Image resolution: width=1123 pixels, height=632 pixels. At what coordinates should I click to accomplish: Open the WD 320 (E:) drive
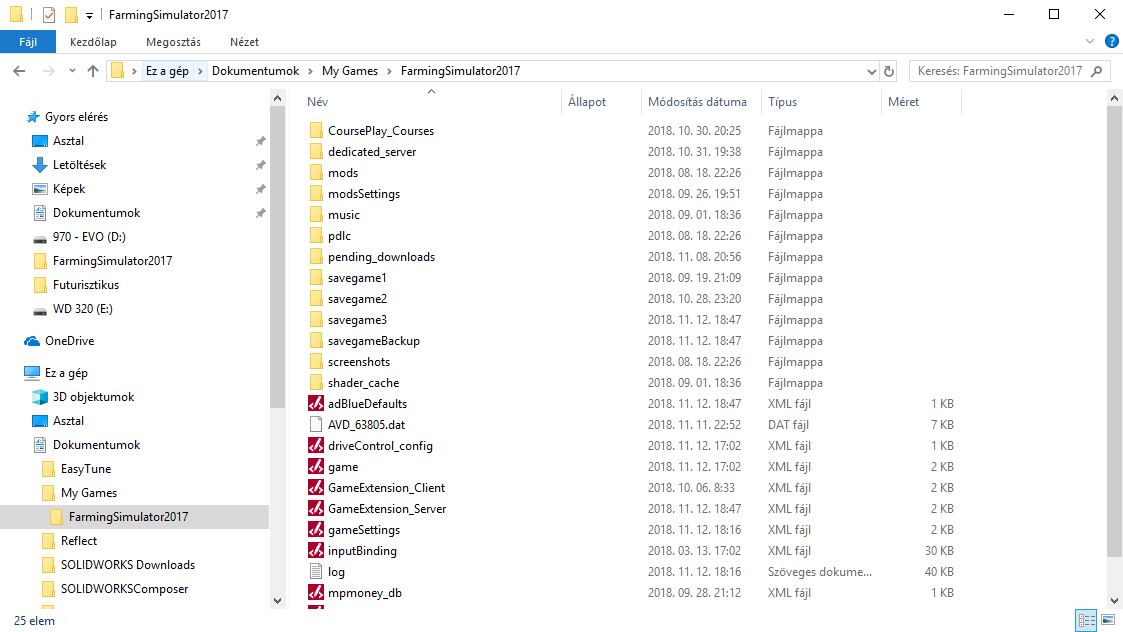pos(82,309)
